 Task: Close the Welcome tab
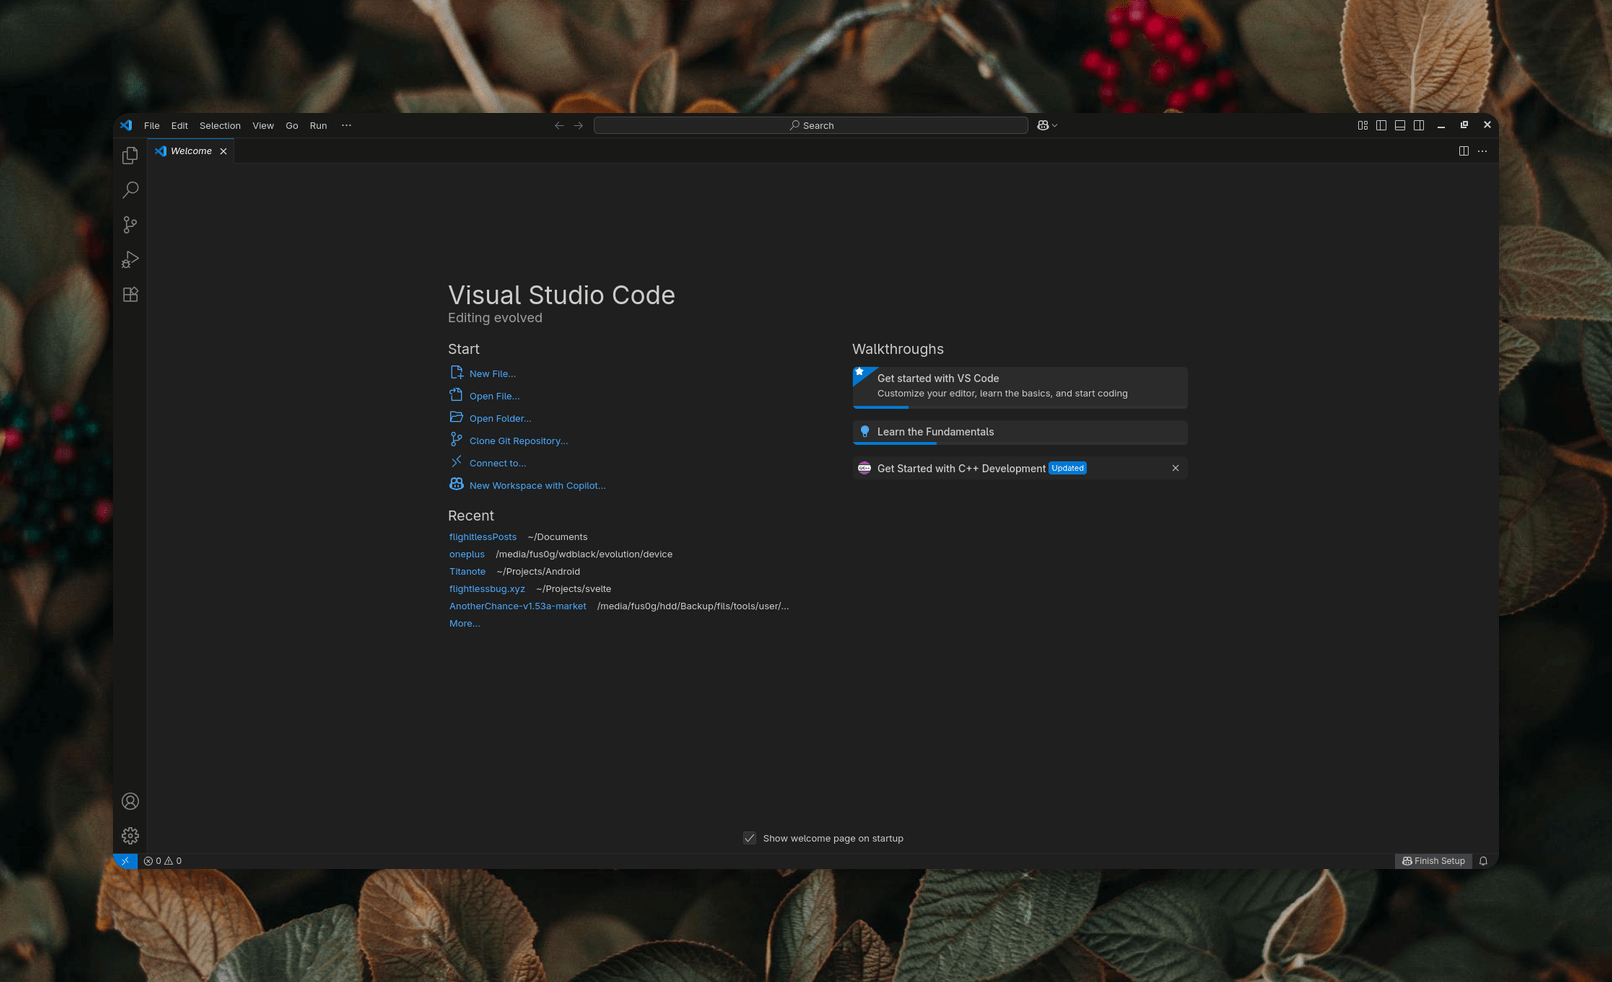pyautogui.click(x=223, y=151)
